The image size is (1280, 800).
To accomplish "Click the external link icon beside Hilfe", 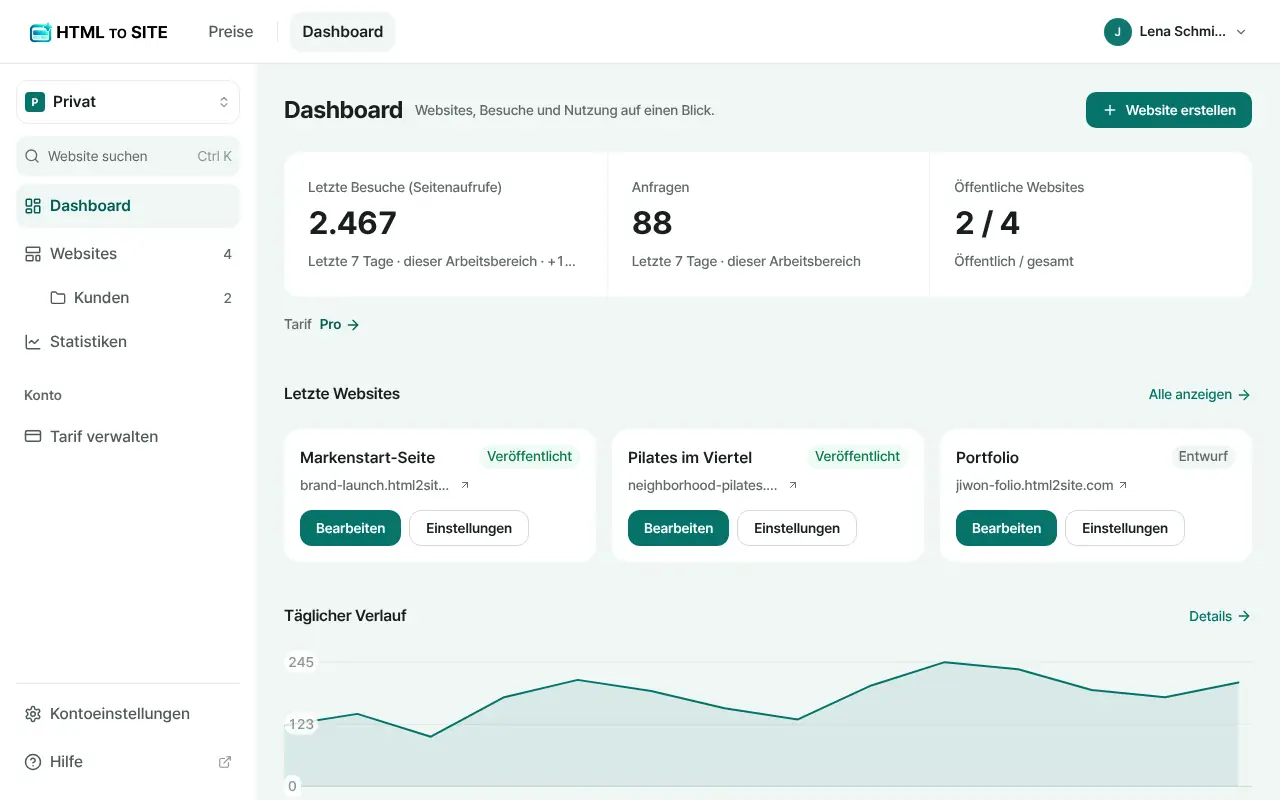I will 225,762.
